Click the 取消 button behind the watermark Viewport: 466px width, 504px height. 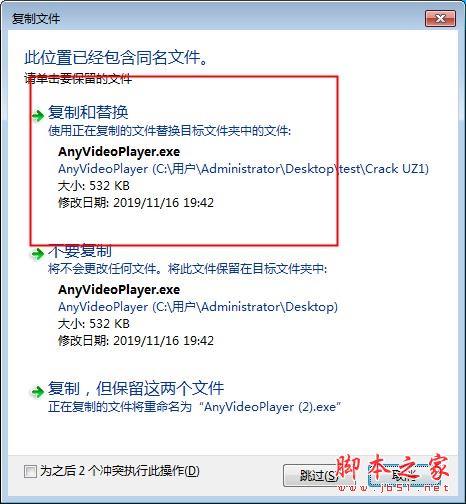(x=404, y=475)
